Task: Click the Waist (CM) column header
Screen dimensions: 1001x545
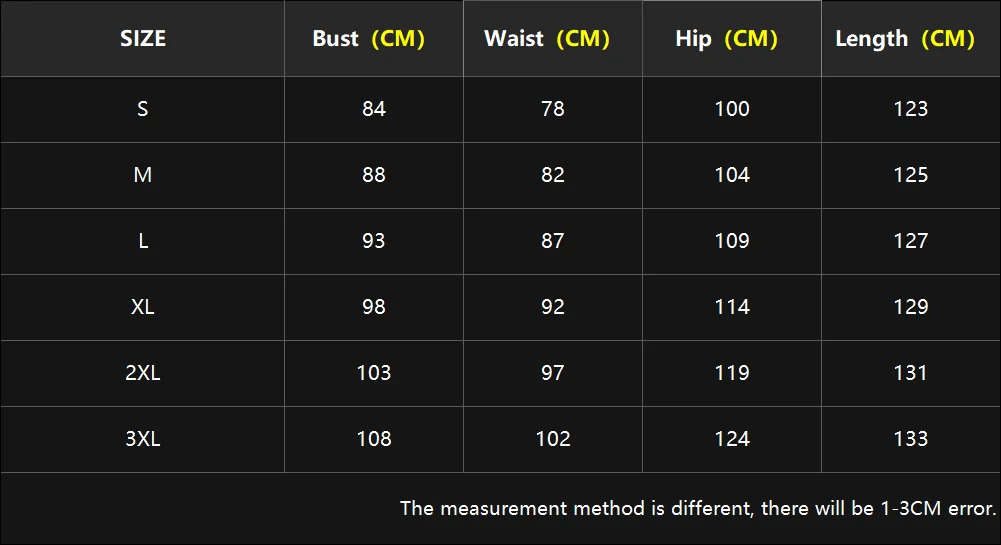Action: (x=547, y=39)
